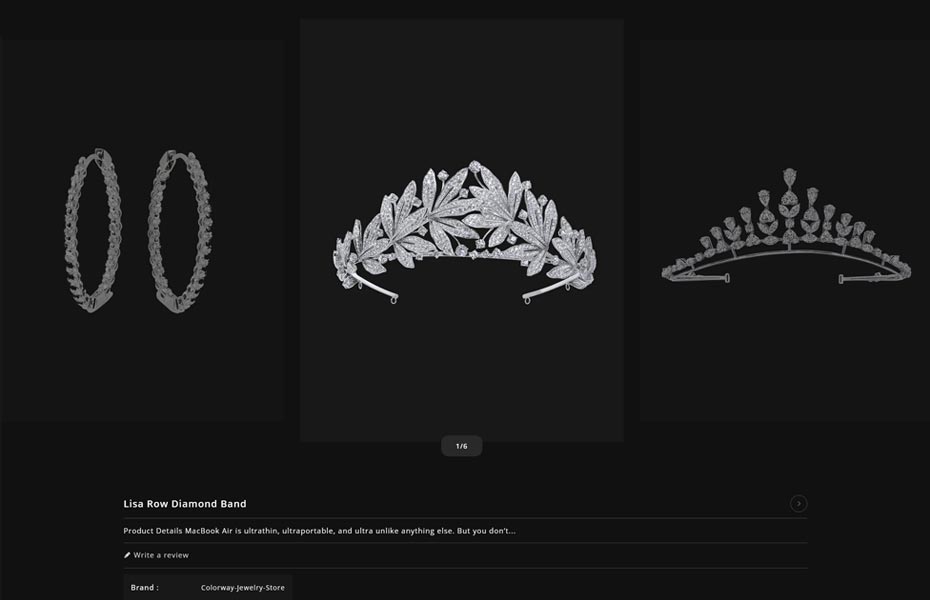Click the top pear-shaped diamond on the right tiara
The width and height of the screenshot is (930, 600).
point(789,178)
